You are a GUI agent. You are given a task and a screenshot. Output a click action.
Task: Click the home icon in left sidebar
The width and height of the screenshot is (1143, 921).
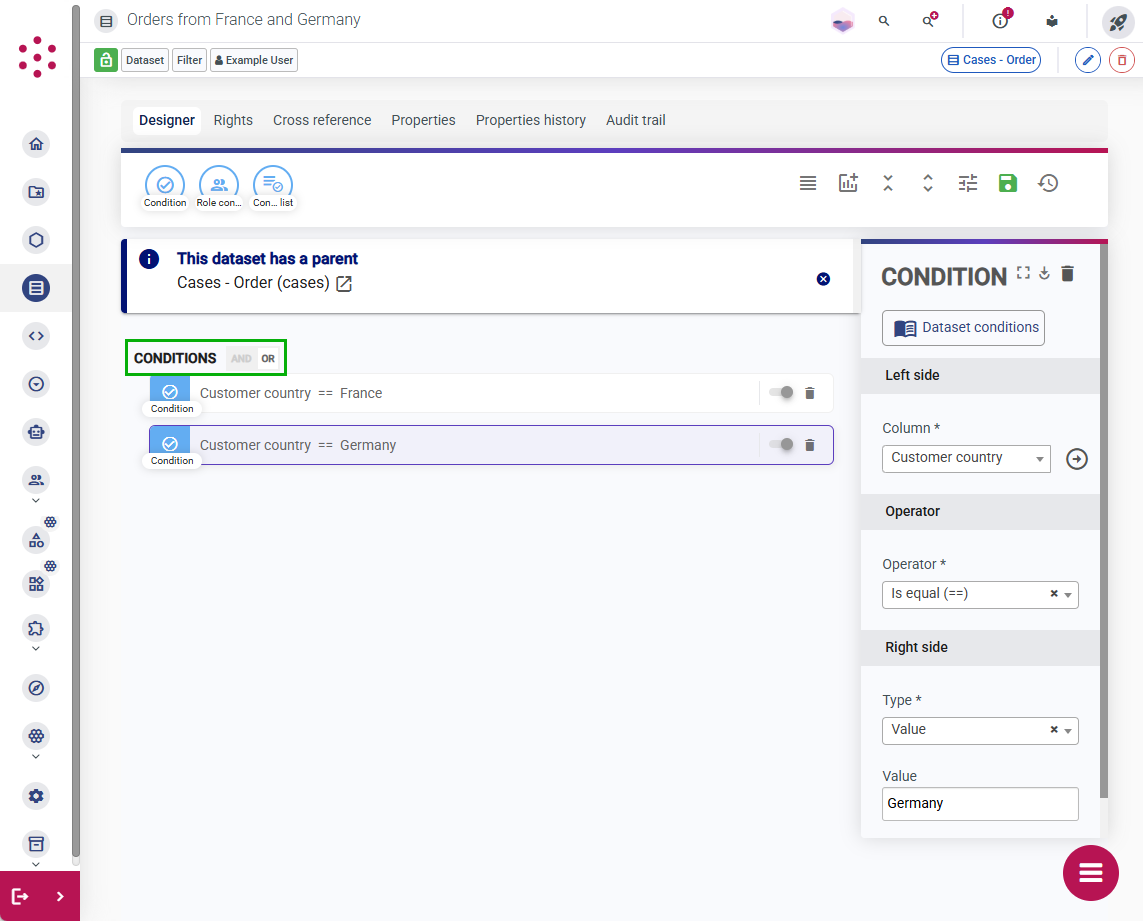tap(36, 144)
